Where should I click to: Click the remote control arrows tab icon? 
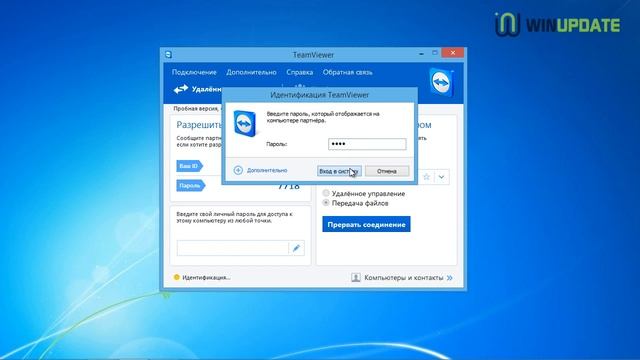pyautogui.click(x=180, y=89)
